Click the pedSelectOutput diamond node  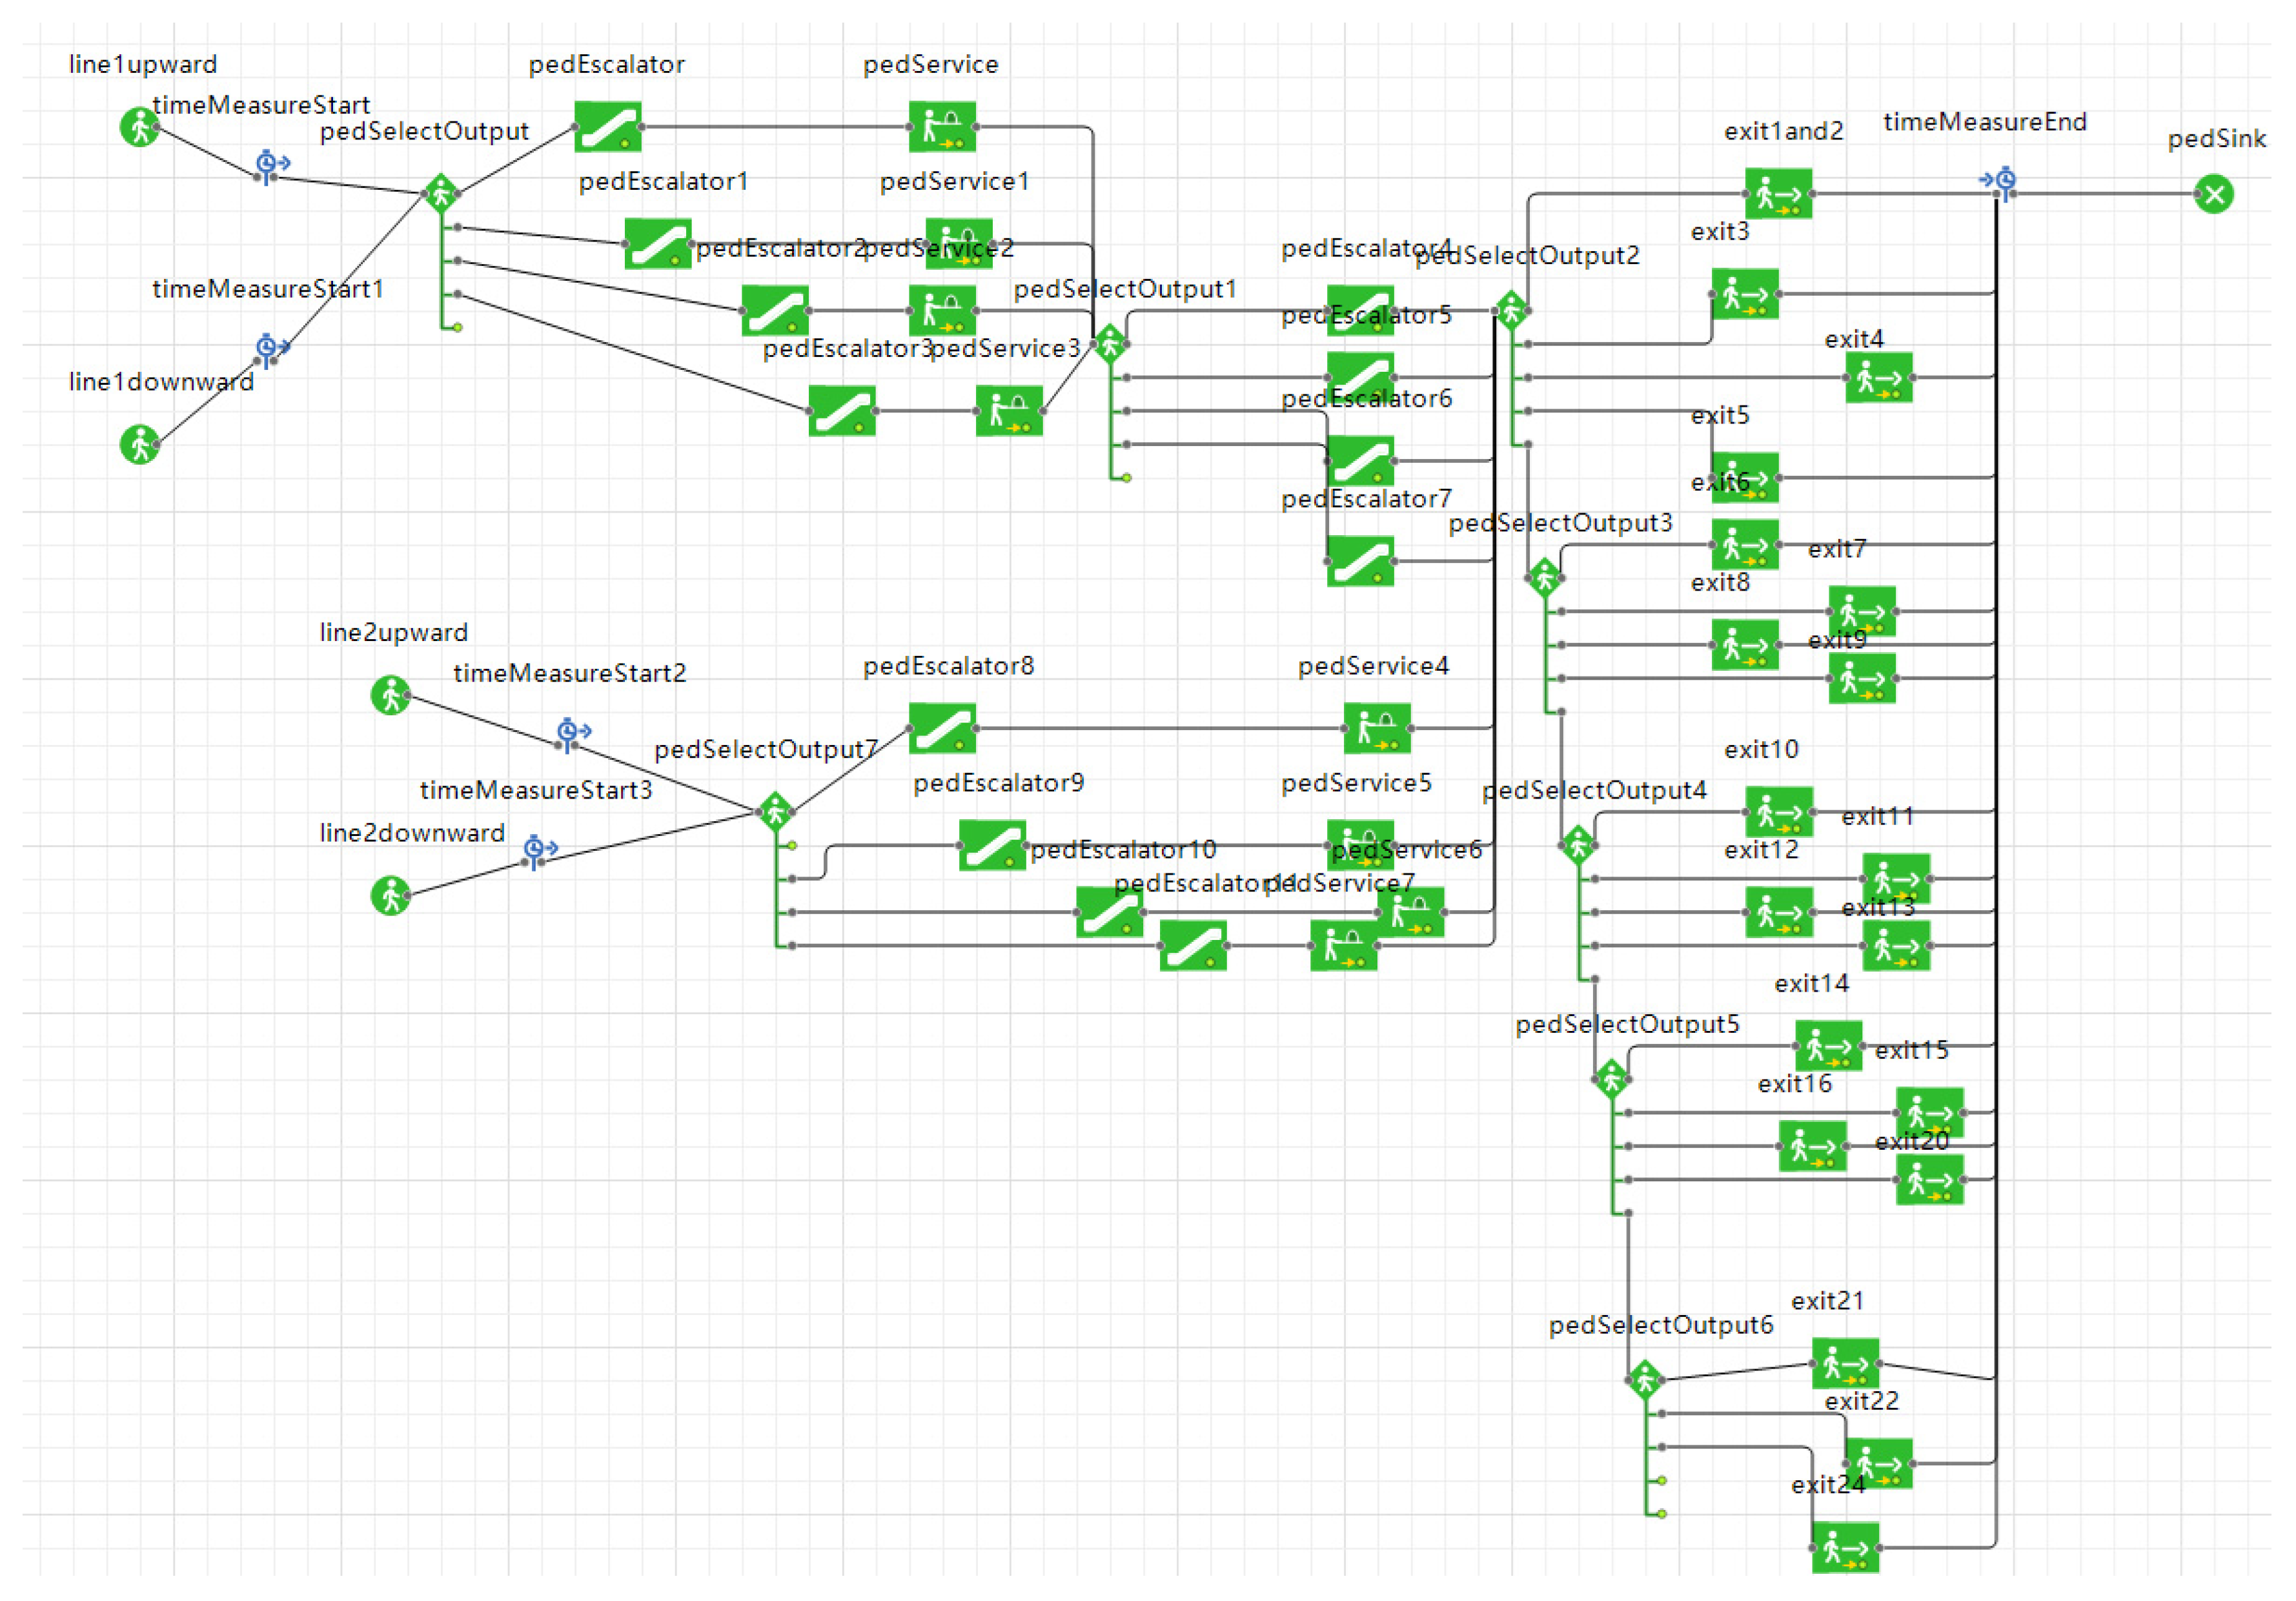click(441, 193)
